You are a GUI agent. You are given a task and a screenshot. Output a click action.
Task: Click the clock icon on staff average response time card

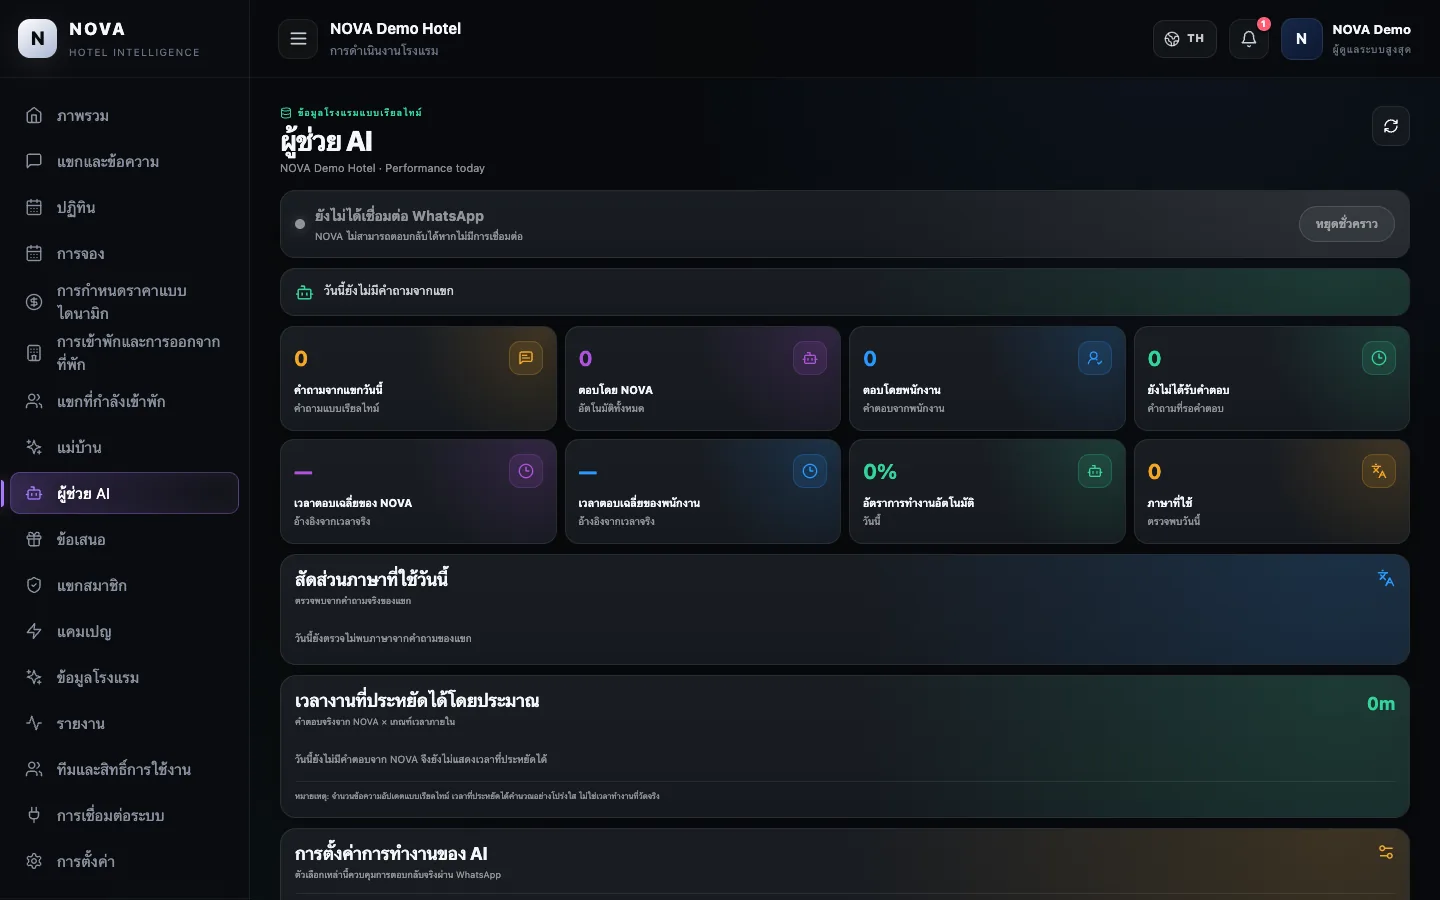(810, 471)
